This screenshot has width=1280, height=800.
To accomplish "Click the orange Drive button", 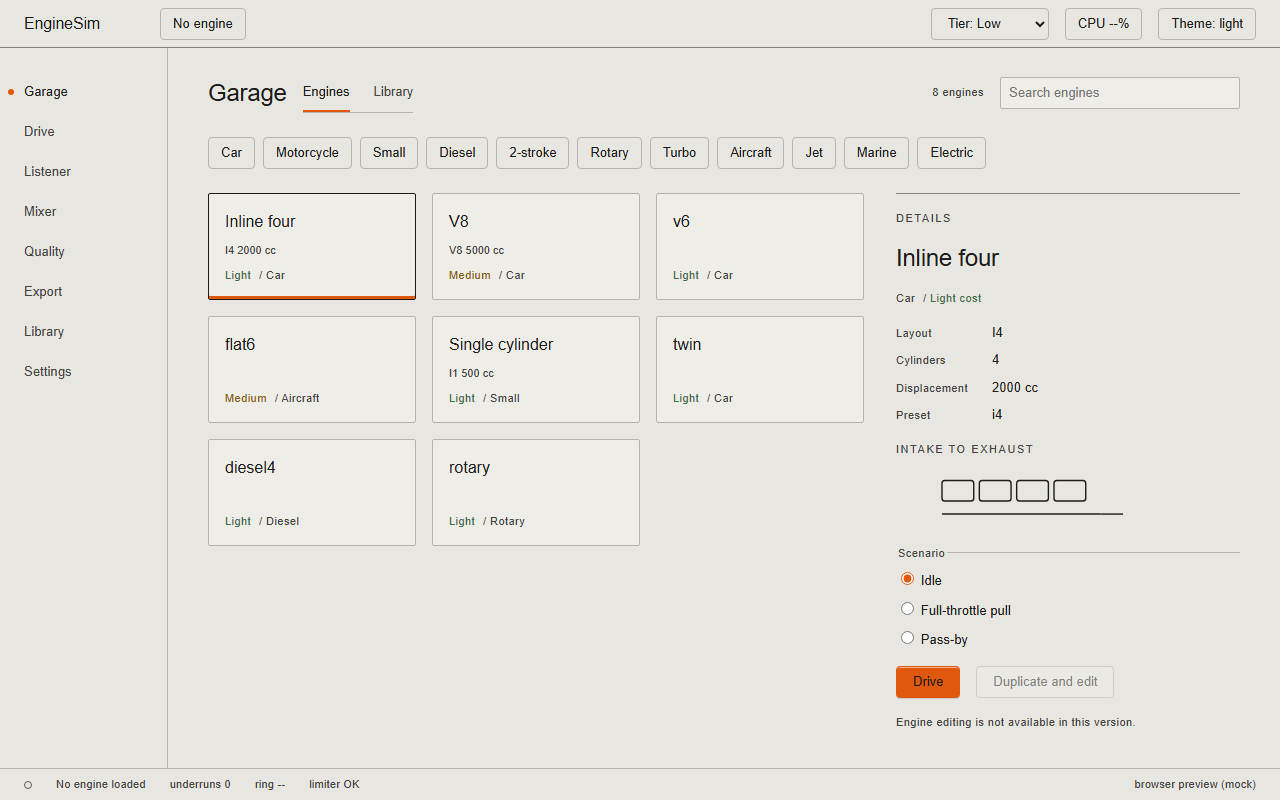I will tap(928, 682).
